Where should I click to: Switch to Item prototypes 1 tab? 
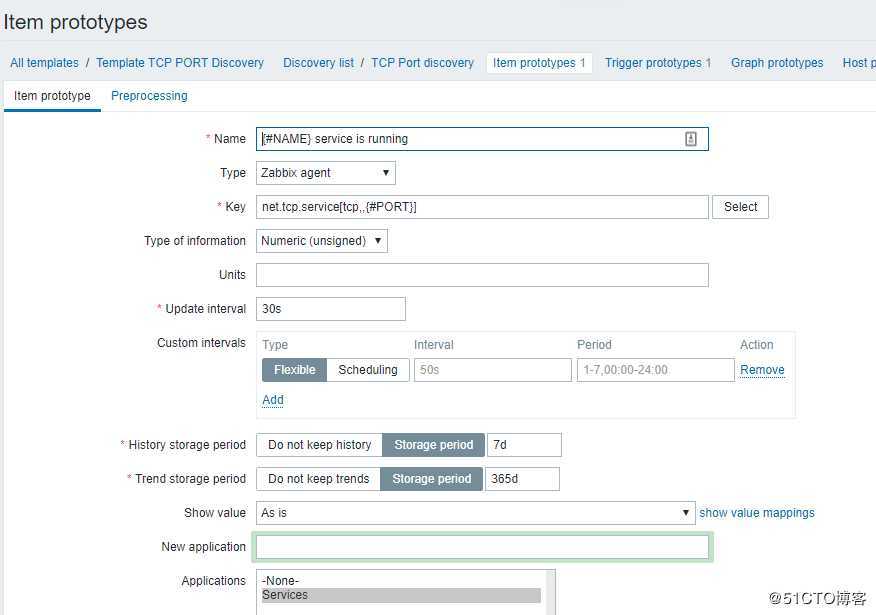pos(539,63)
